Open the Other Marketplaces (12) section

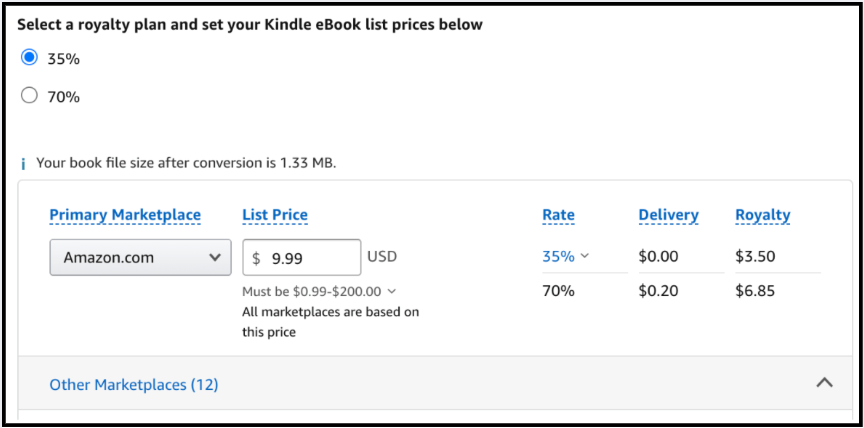click(134, 384)
